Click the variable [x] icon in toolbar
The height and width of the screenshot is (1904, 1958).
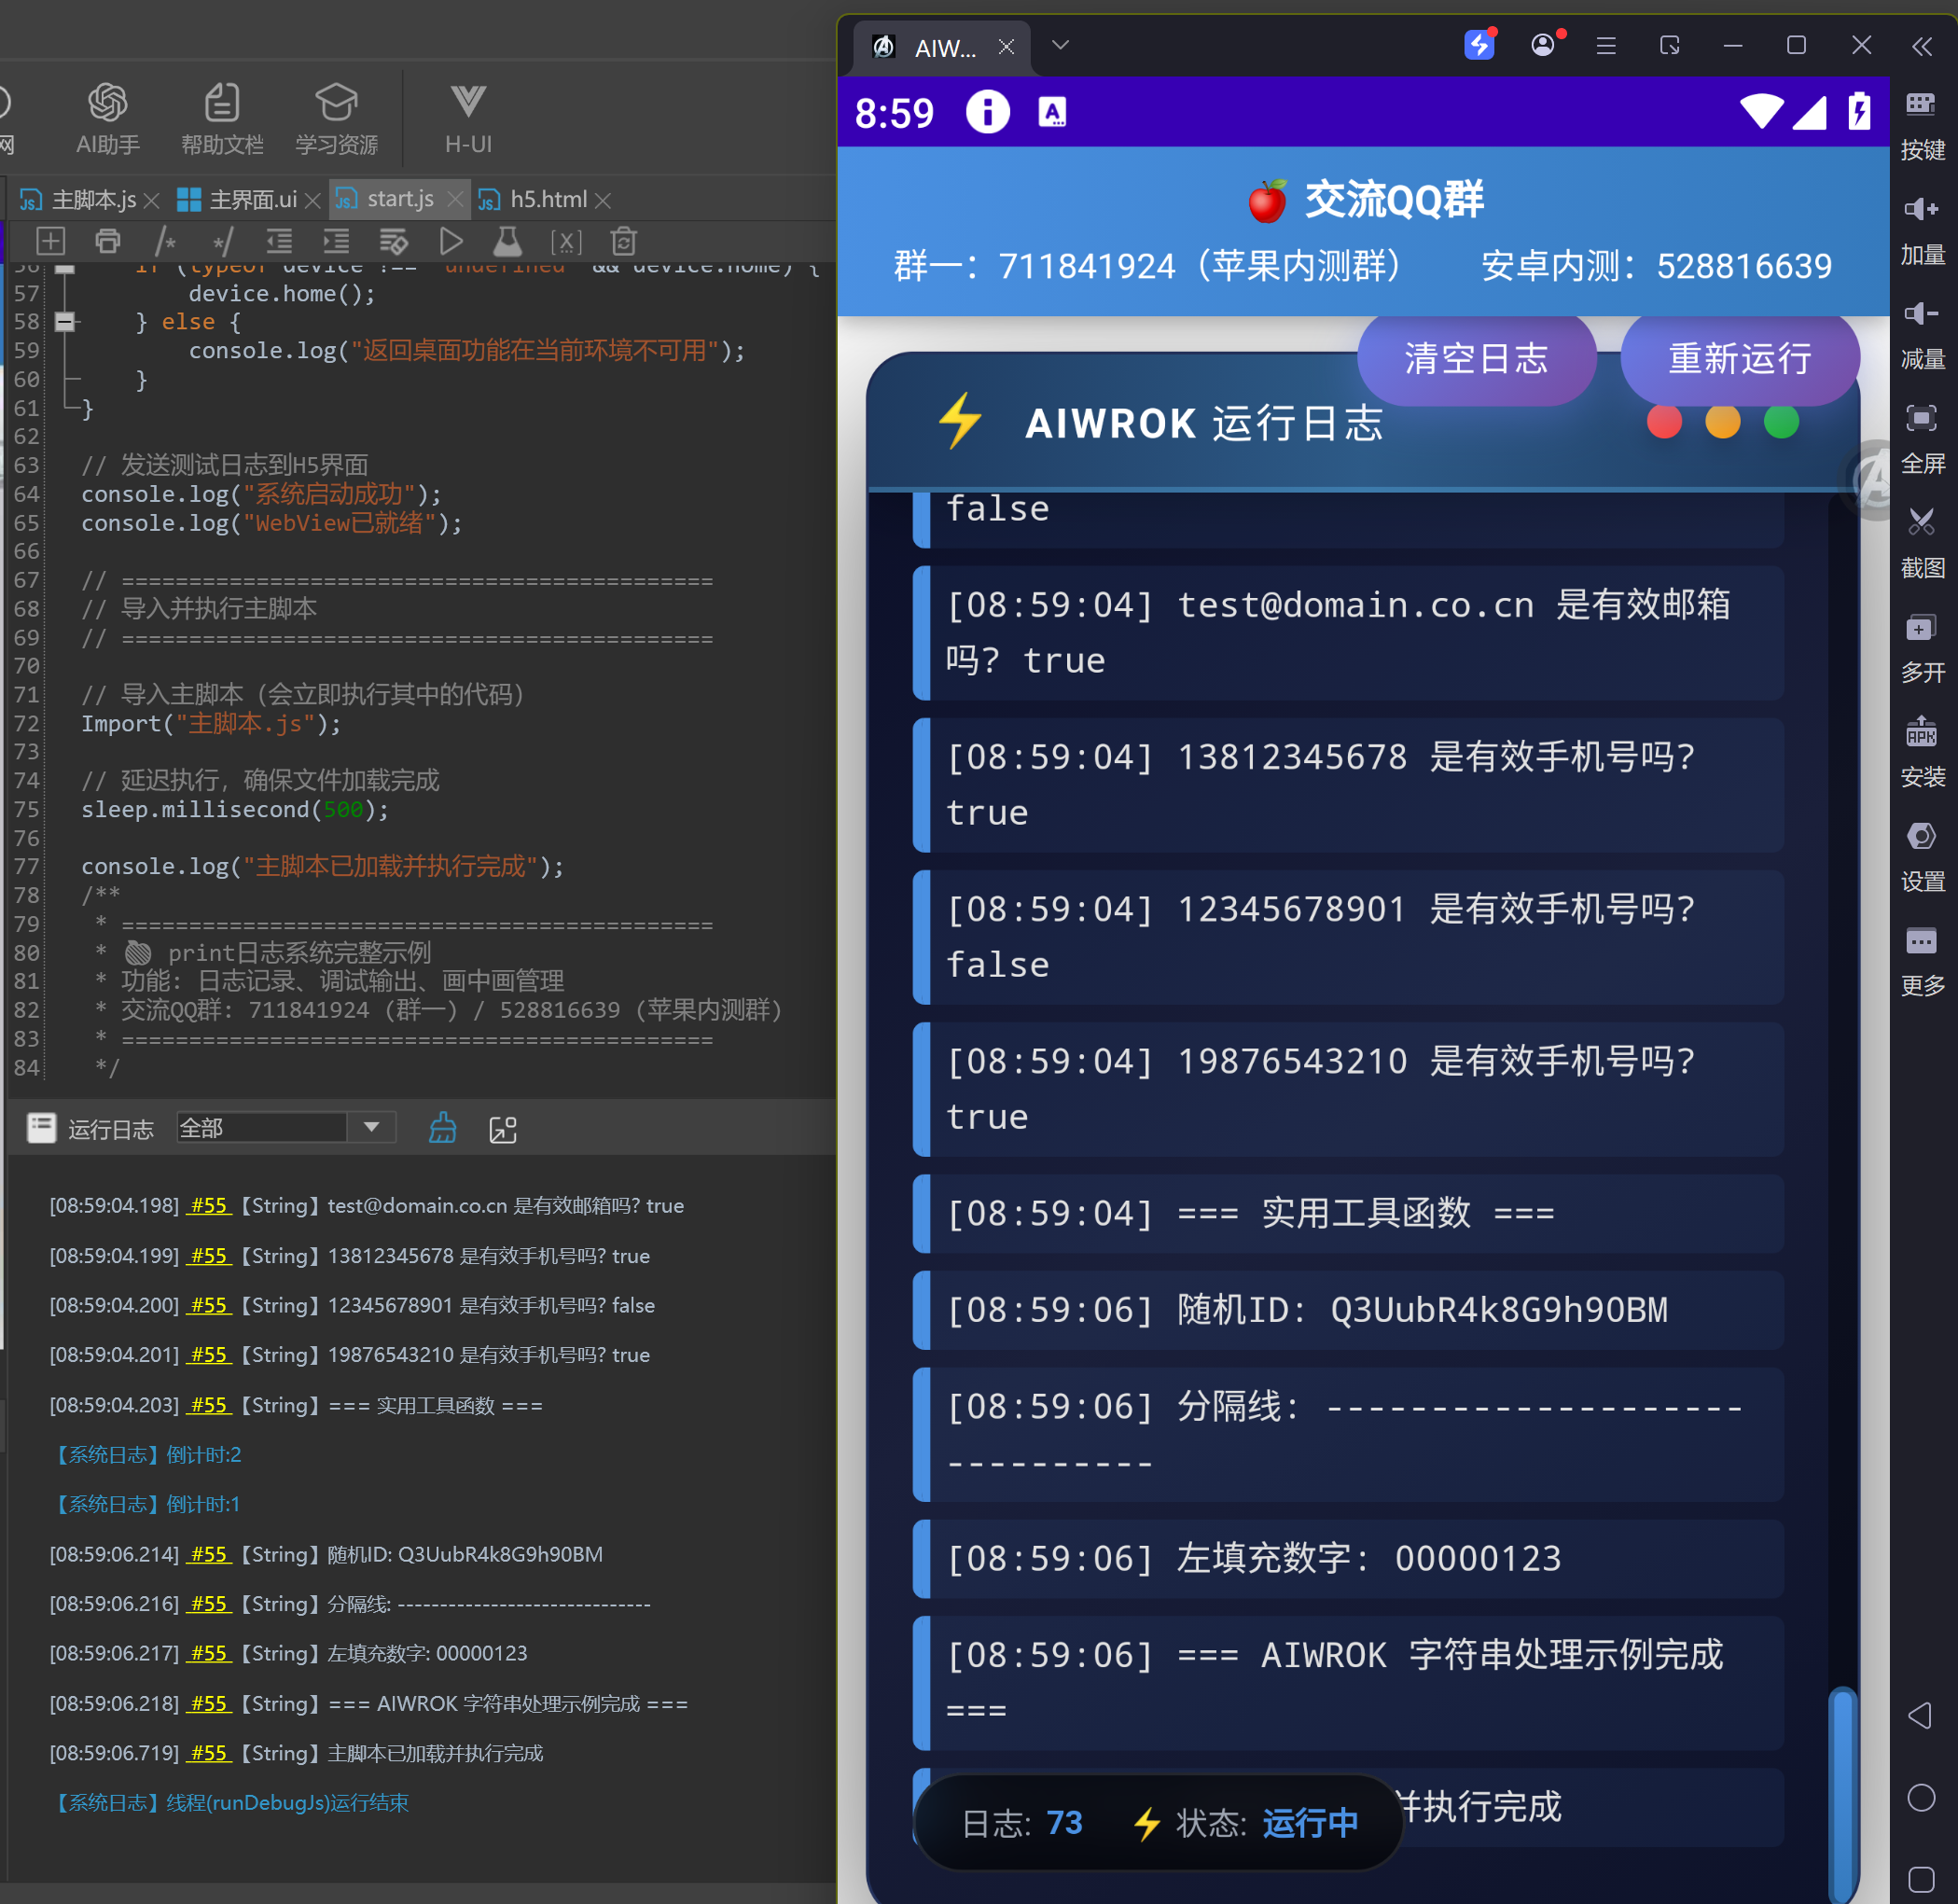tap(566, 241)
